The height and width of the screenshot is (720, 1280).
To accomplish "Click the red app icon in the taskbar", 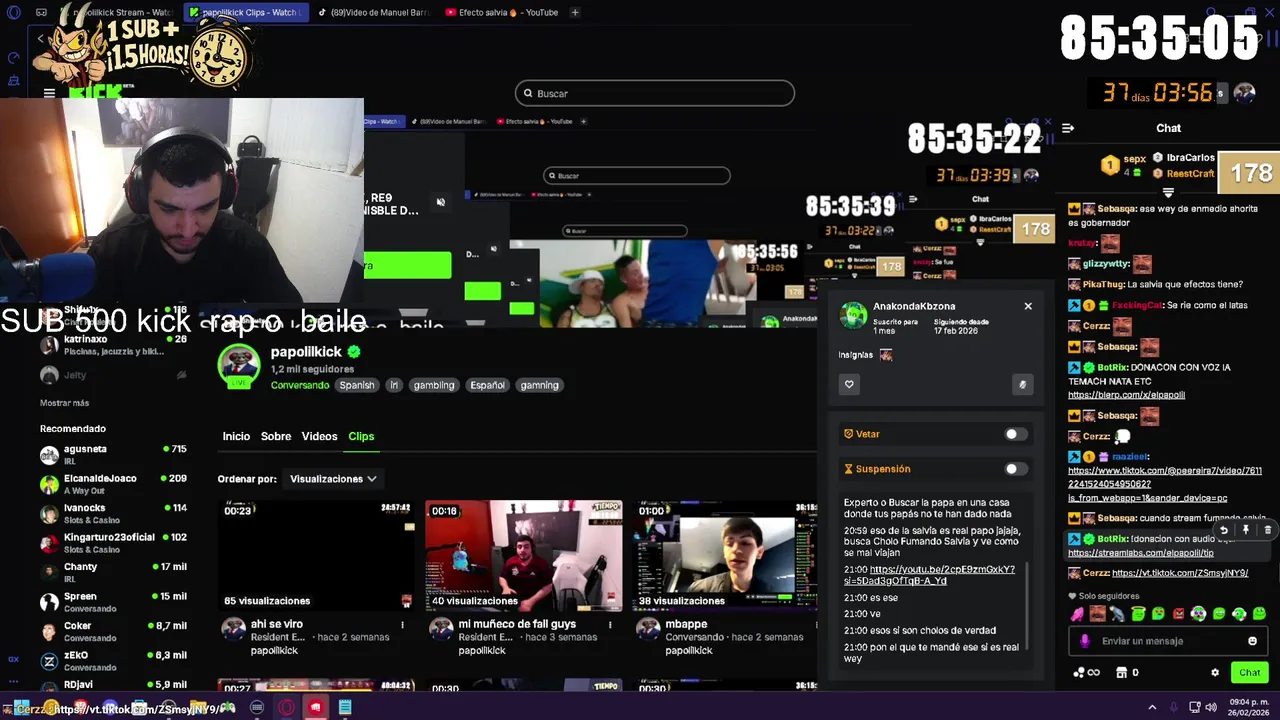I will pos(316,708).
